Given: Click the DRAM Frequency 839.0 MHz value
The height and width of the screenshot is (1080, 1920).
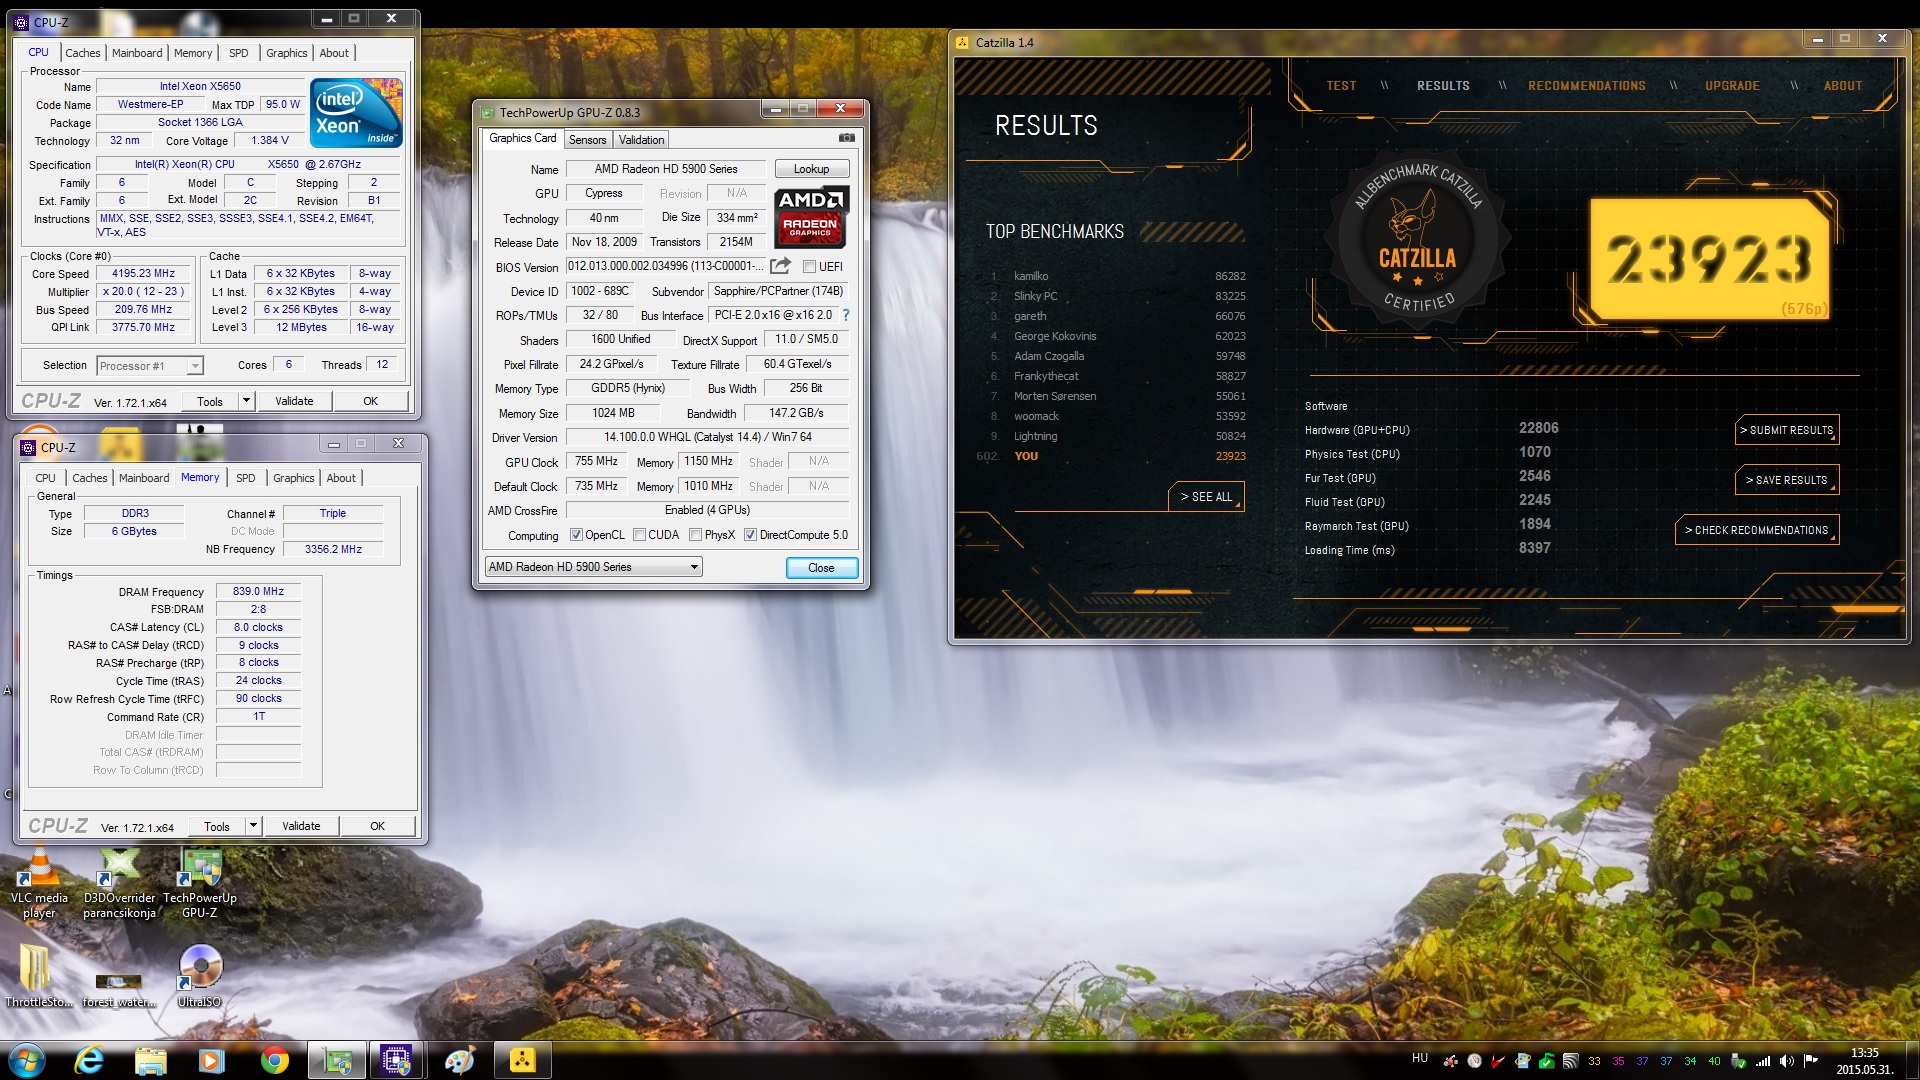Looking at the screenshot, I should click(258, 591).
